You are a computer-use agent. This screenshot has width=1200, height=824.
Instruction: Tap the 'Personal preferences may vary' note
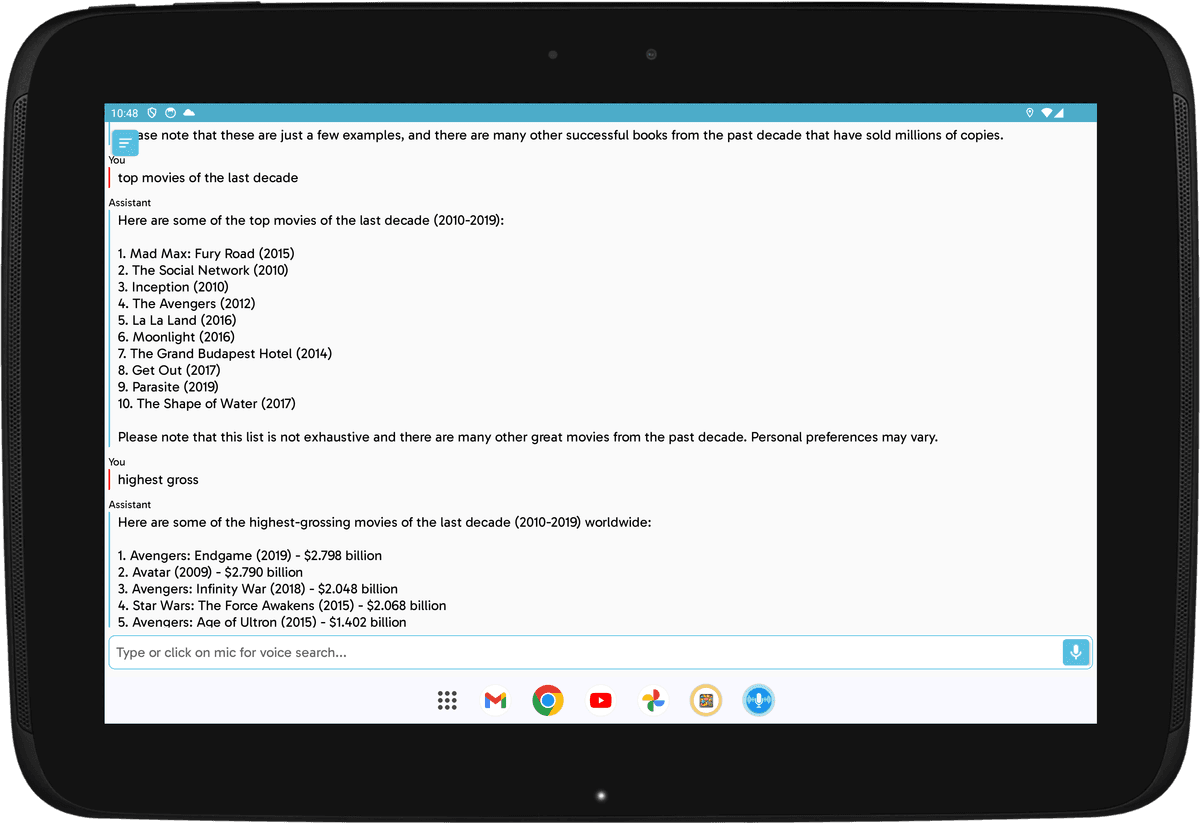point(844,437)
